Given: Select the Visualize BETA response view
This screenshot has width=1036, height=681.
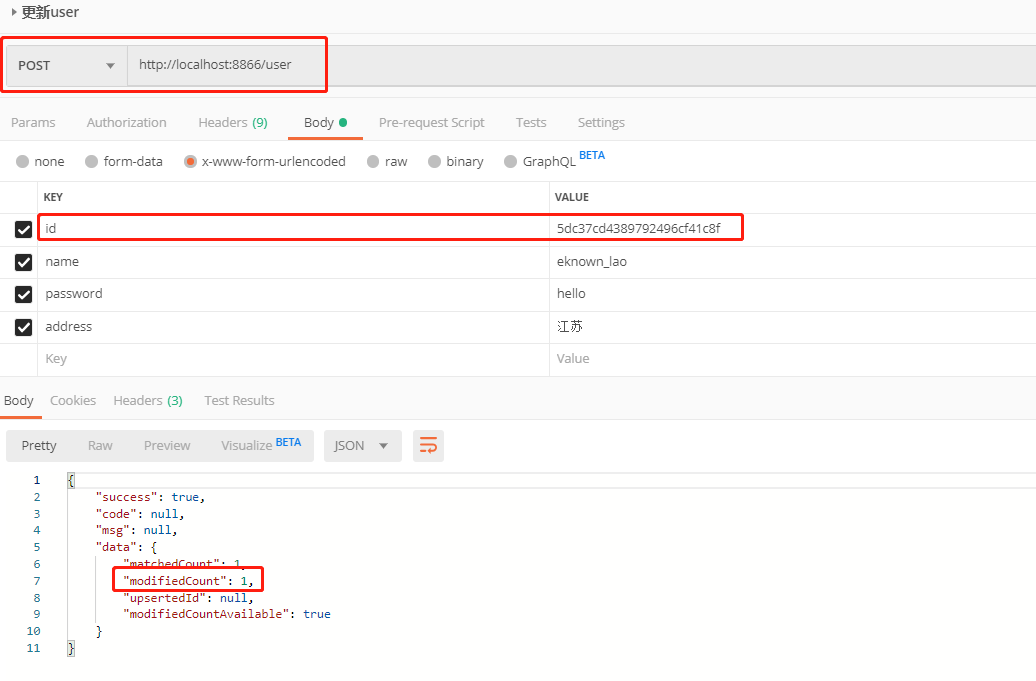Looking at the screenshot, I should click(261, 445).
